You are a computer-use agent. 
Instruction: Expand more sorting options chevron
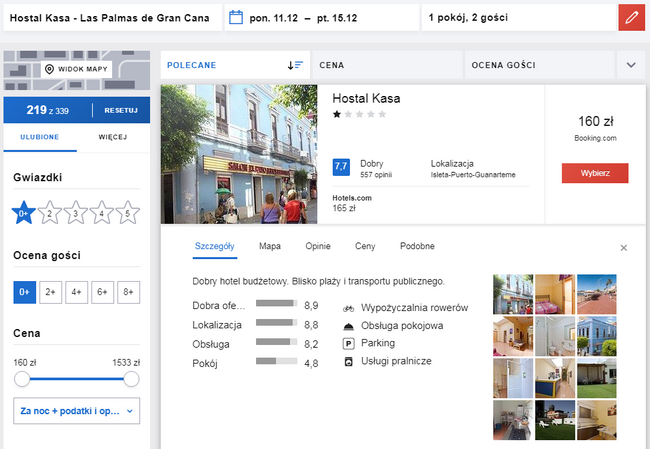pyautogui.click(x=631, y=65)
